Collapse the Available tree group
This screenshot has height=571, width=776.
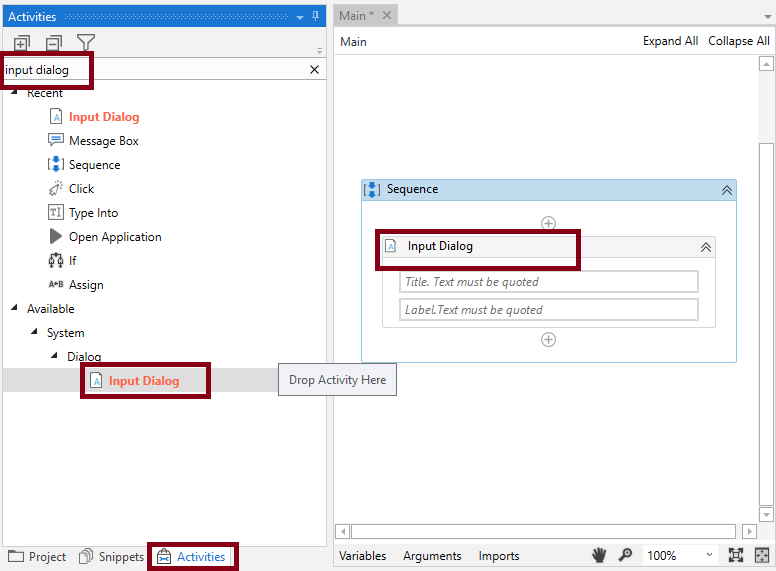pos(14,308)
